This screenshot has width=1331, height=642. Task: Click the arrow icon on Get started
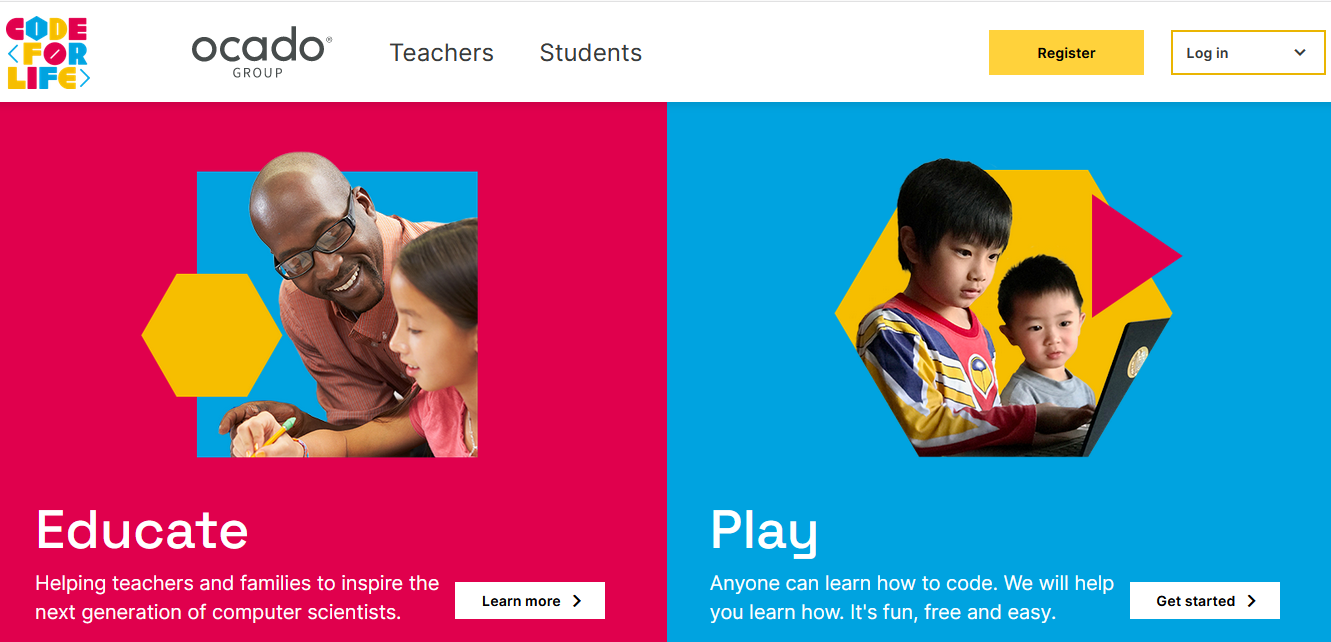(1252, 601)
